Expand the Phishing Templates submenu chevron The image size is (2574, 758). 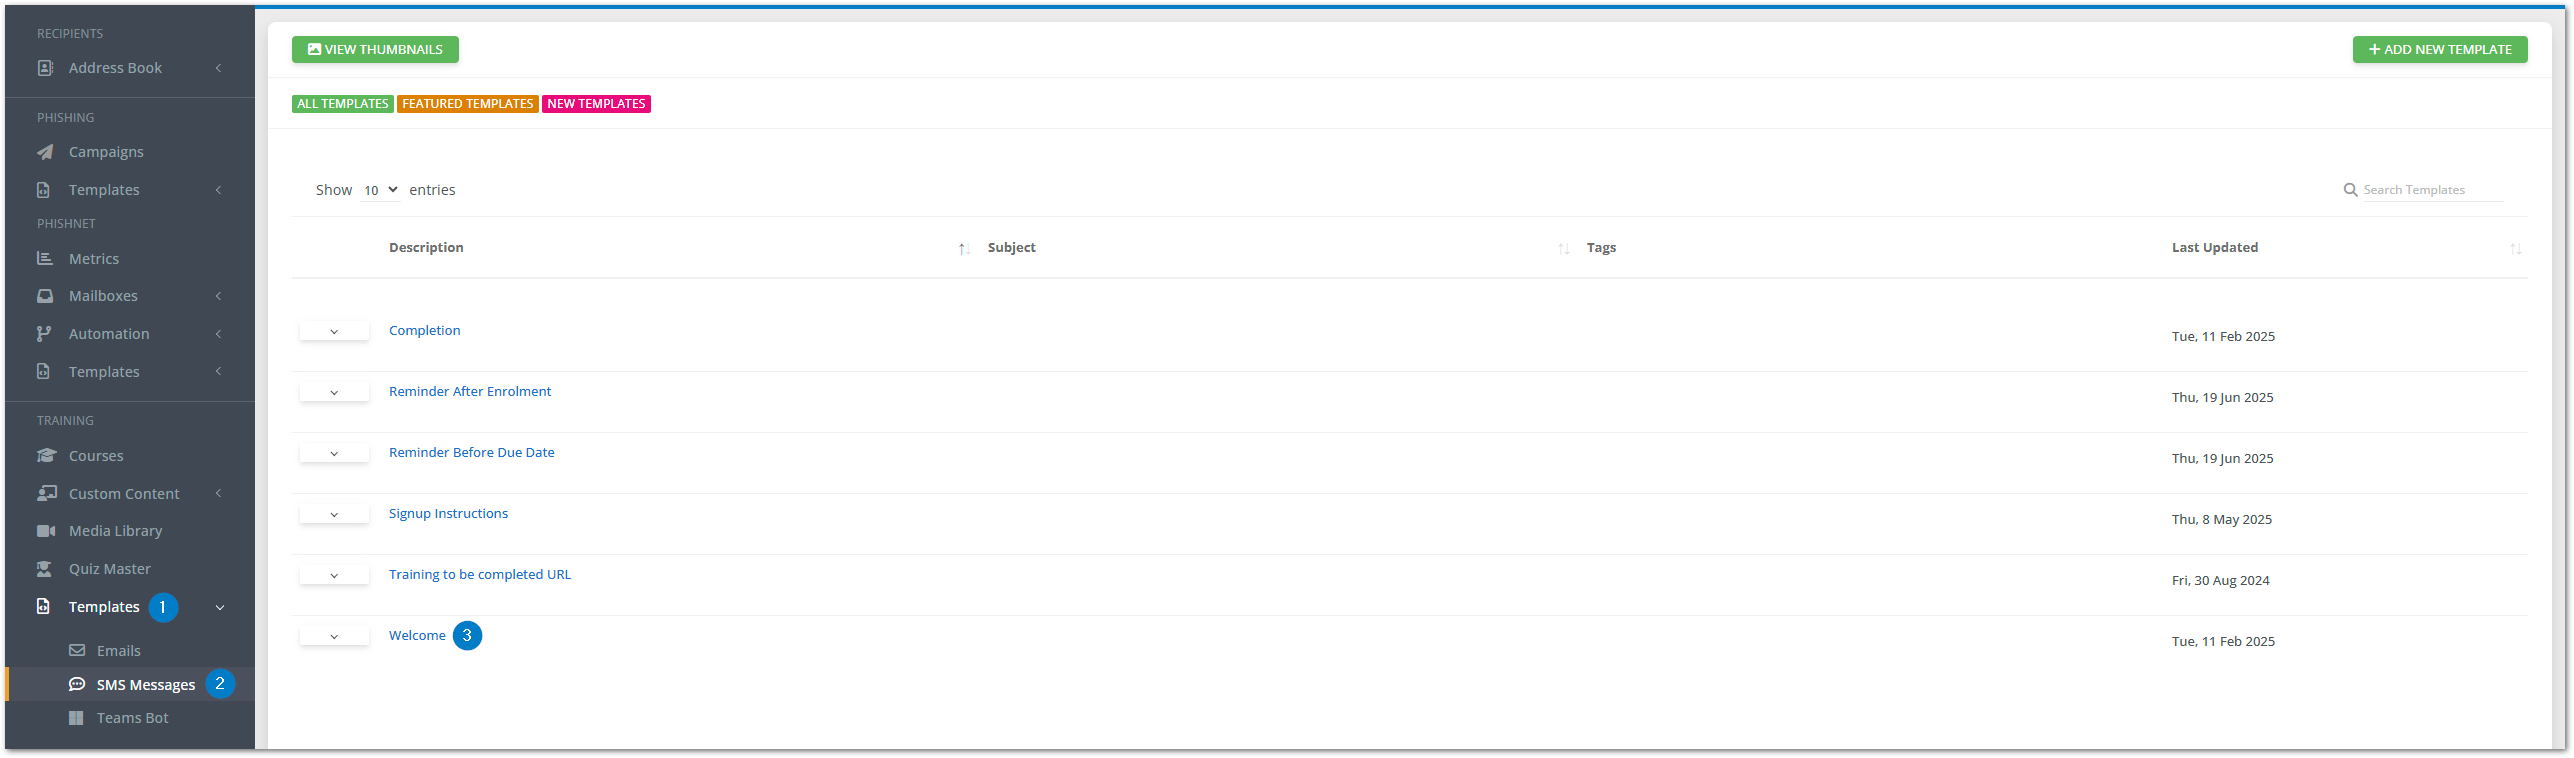pos(218,190)
